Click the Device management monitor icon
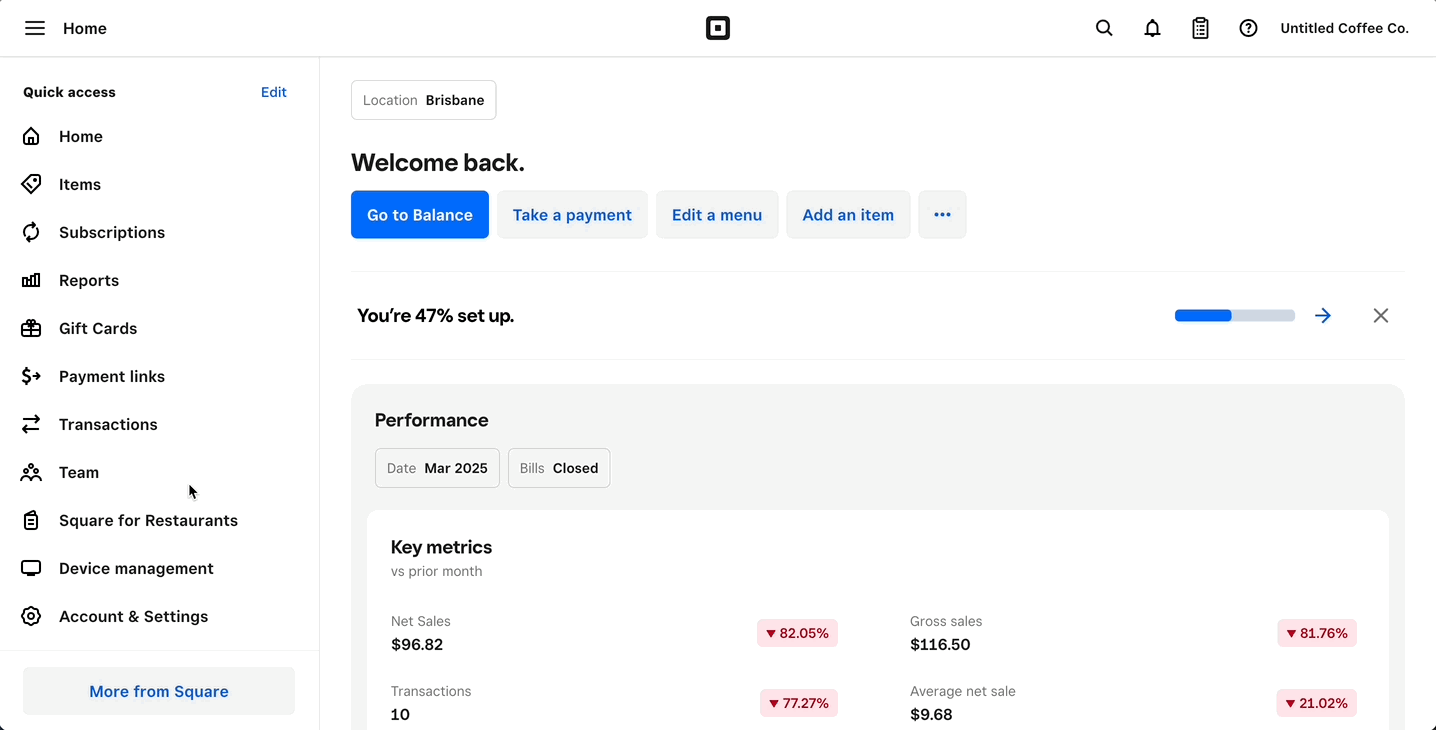 click(x=31, y=568)
